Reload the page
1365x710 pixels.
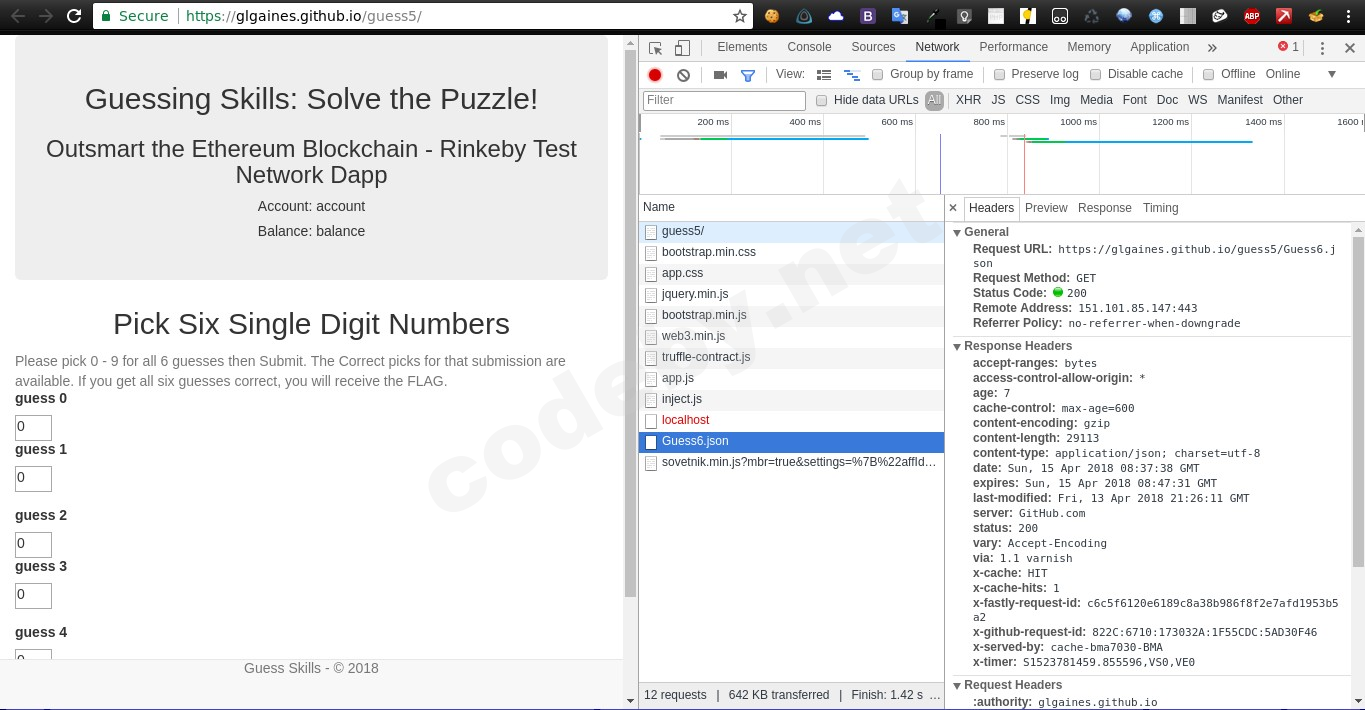click(x=74, y=16)
